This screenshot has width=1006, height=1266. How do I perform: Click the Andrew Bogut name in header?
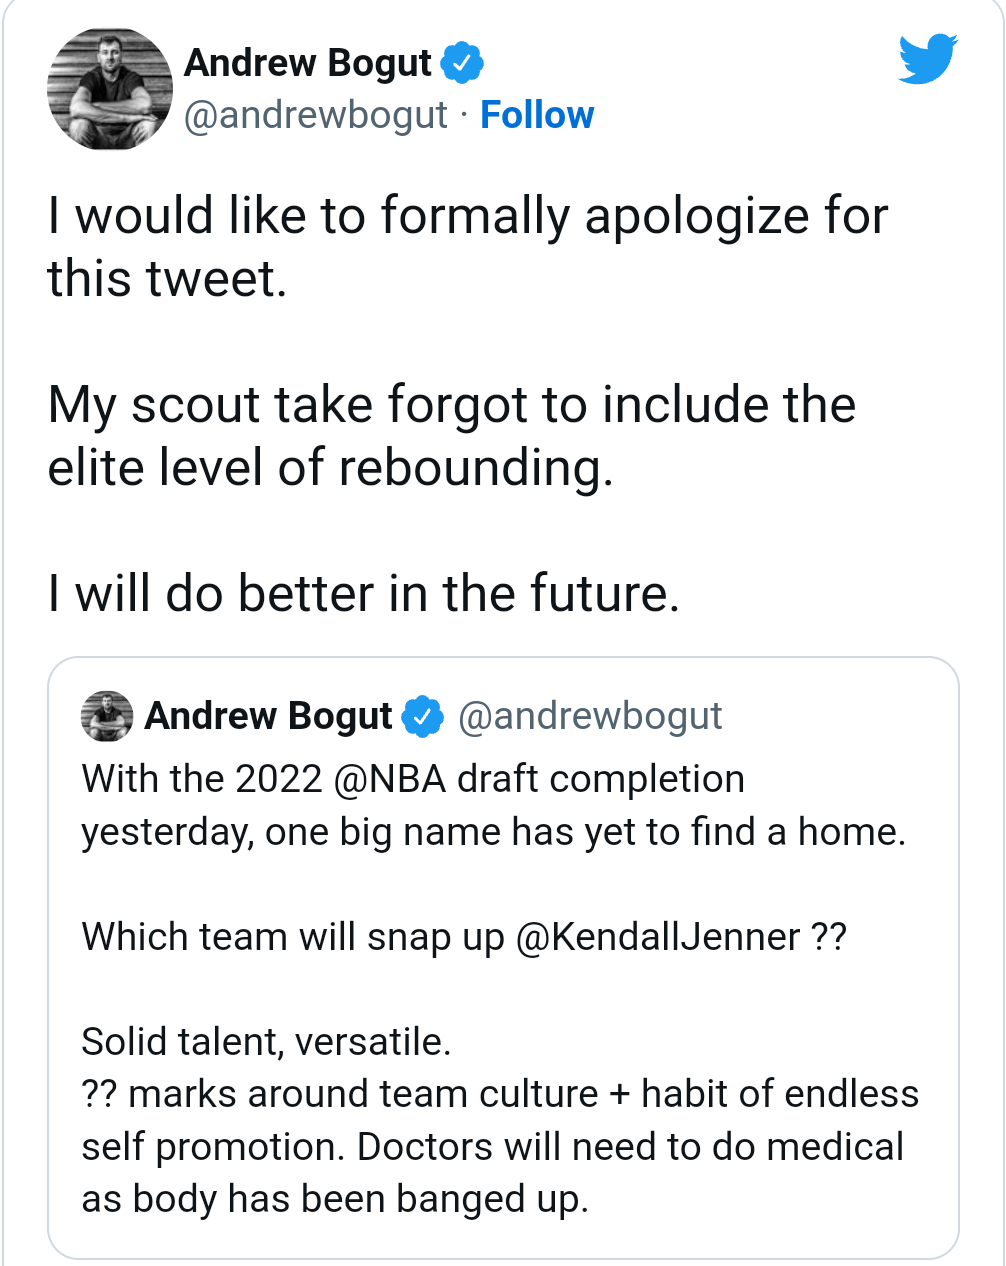(308, 63)
